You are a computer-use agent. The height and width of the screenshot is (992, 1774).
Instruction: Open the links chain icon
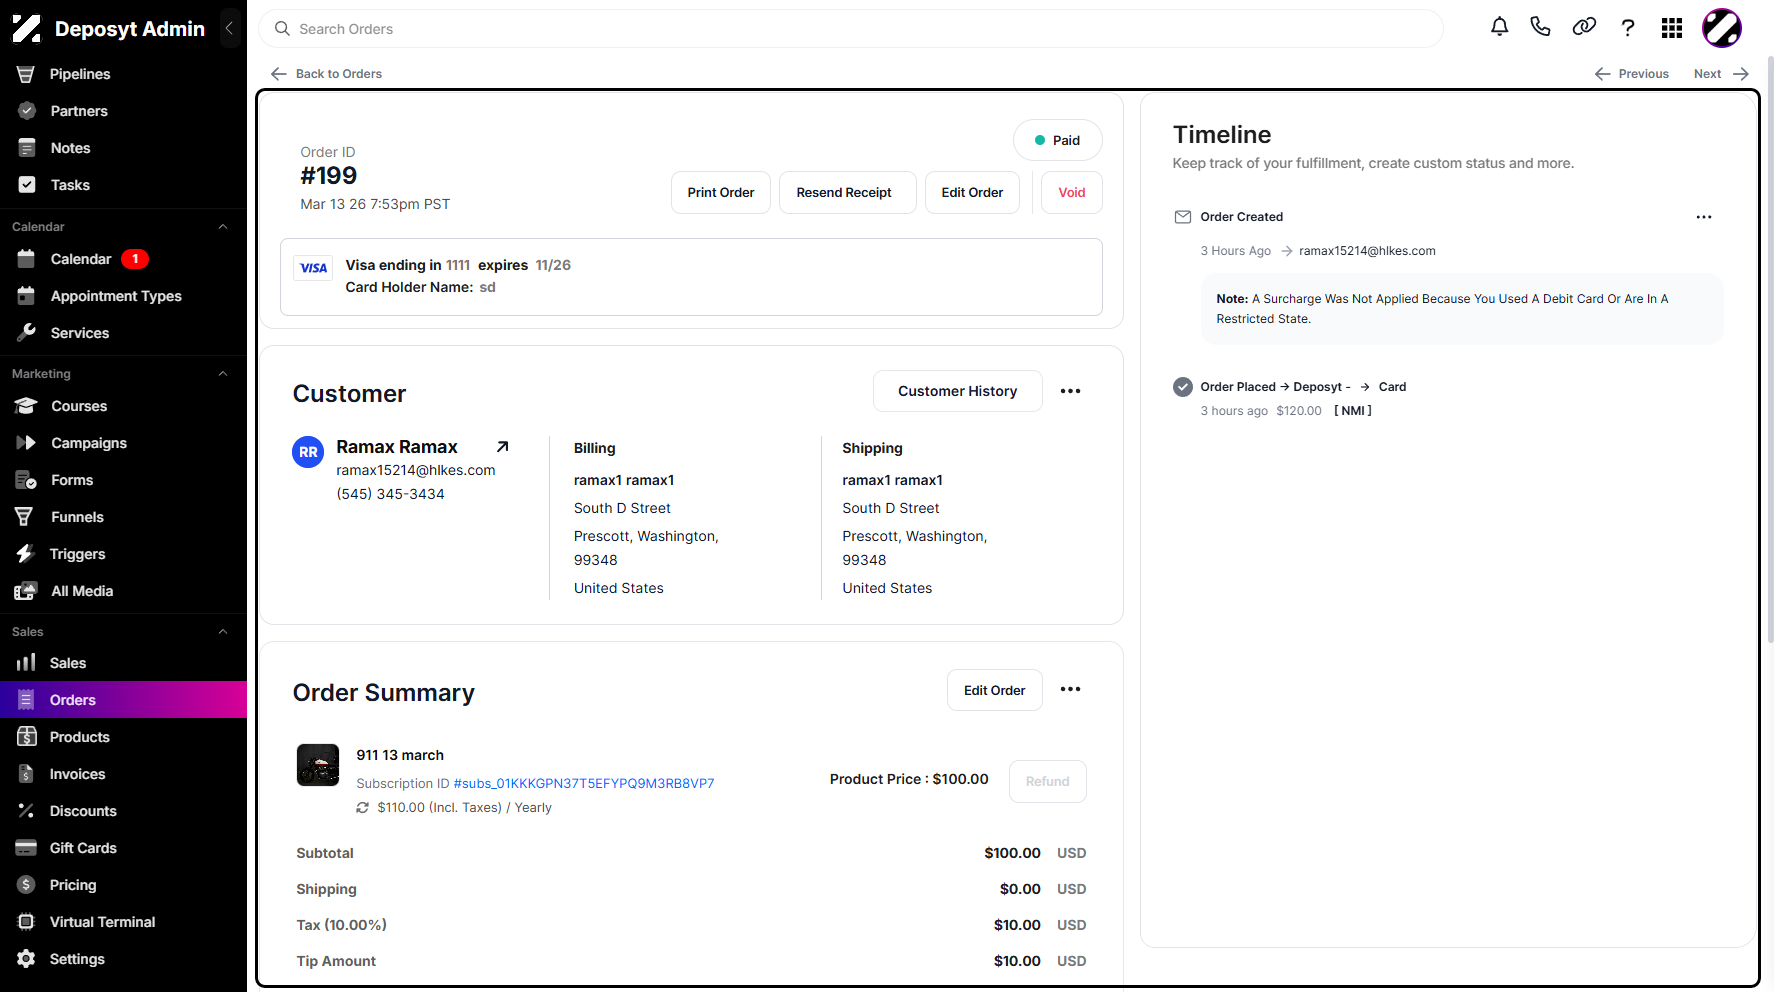1584,27
